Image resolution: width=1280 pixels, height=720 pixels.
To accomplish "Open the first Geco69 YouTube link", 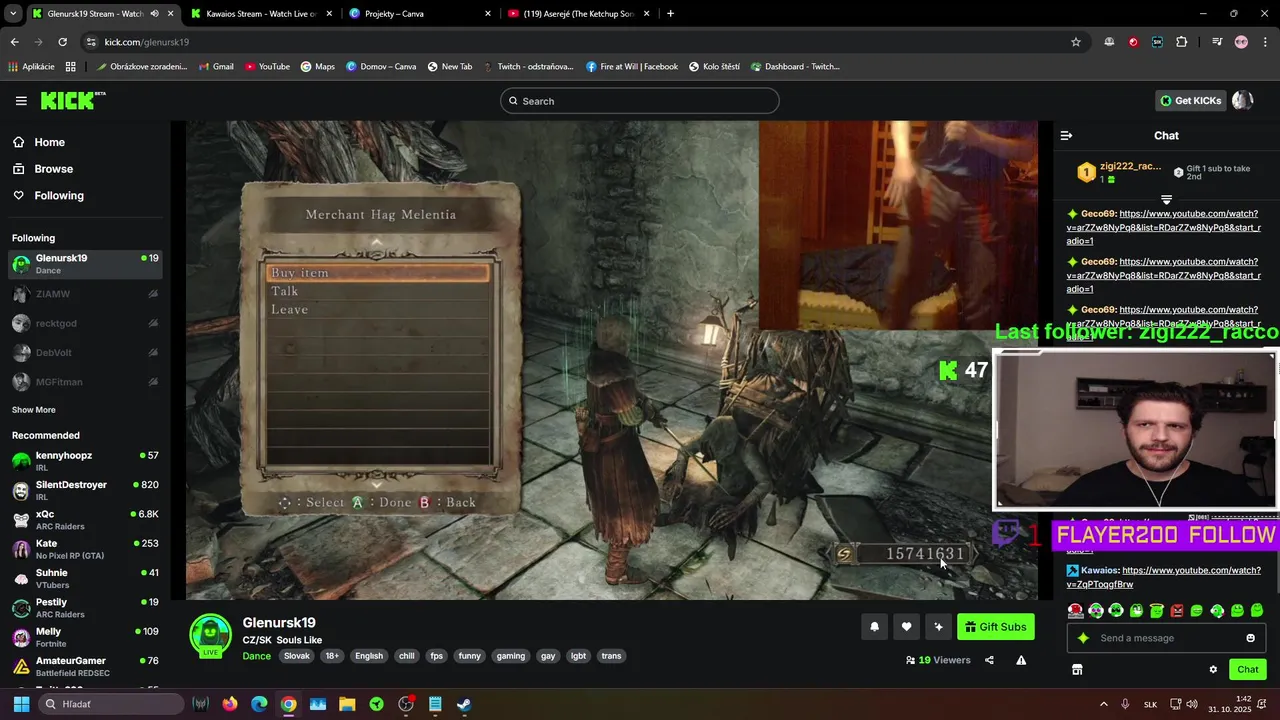I will [1163, 227].
